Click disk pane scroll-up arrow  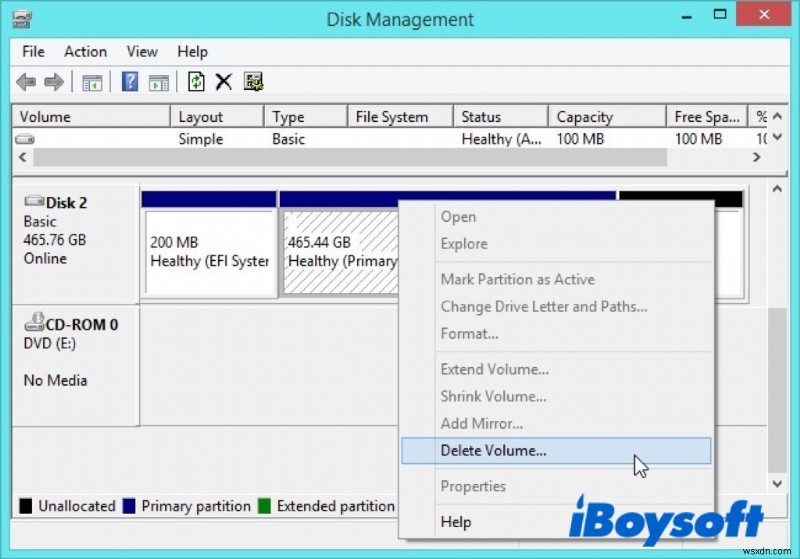(x=777, y=189)
